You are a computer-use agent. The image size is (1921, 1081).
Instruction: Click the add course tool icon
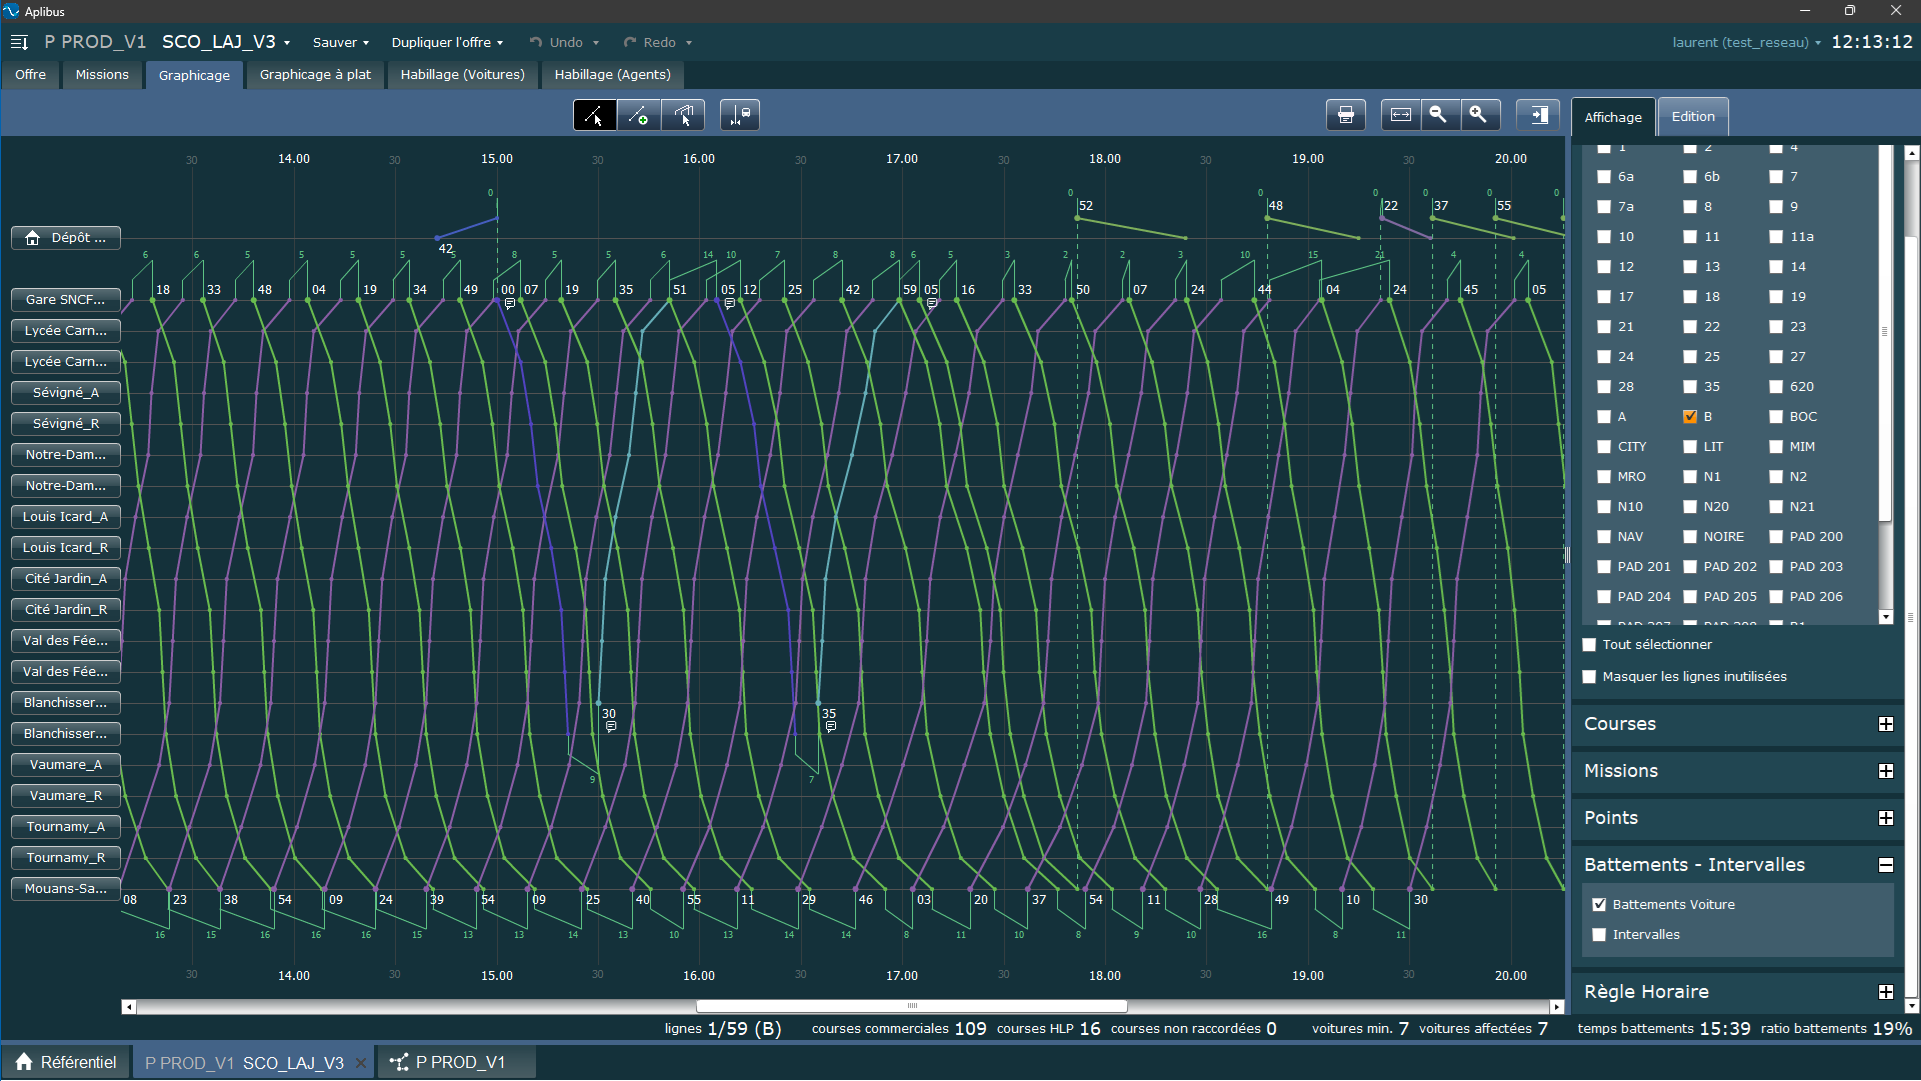pyautogui.click(x=638, y=116)
